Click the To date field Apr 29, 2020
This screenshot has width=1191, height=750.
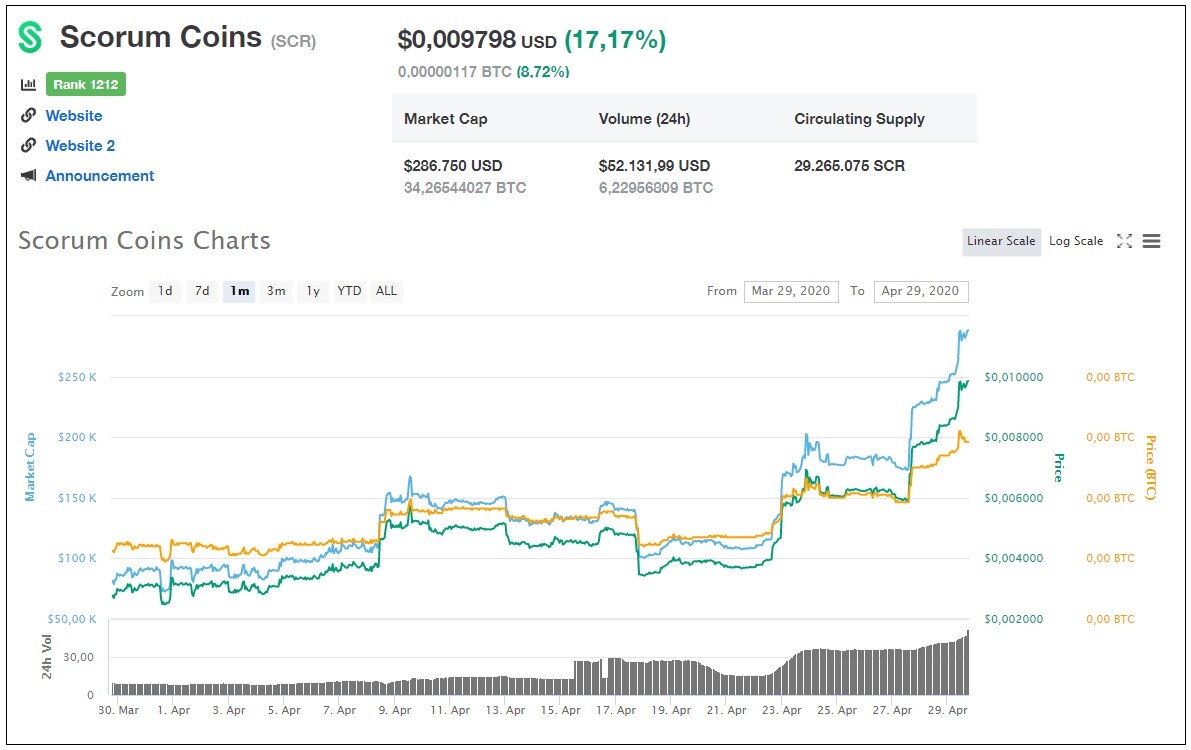(x=921, y=291)
